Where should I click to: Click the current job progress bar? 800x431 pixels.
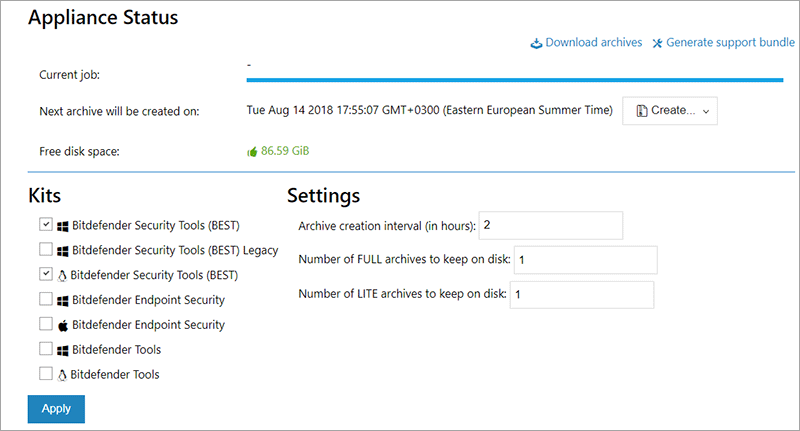point(515,80)
